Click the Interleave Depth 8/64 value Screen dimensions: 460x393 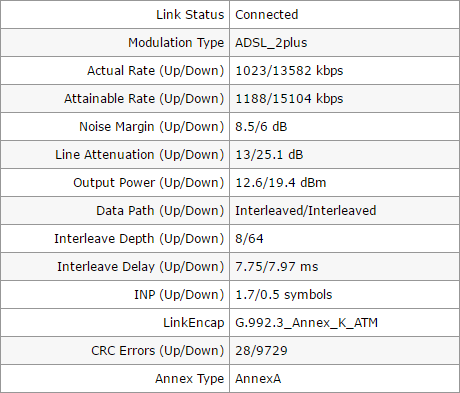point(249,239)
